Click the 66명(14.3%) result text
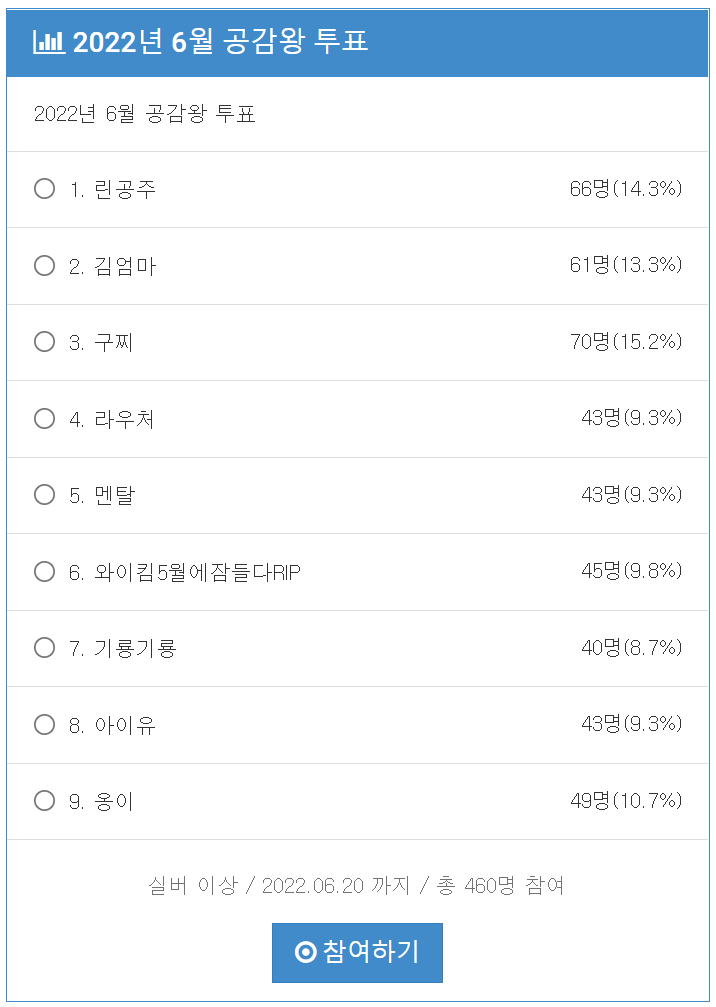The height and width of the screenshot is (1007, 716). (x=626, y=188)
